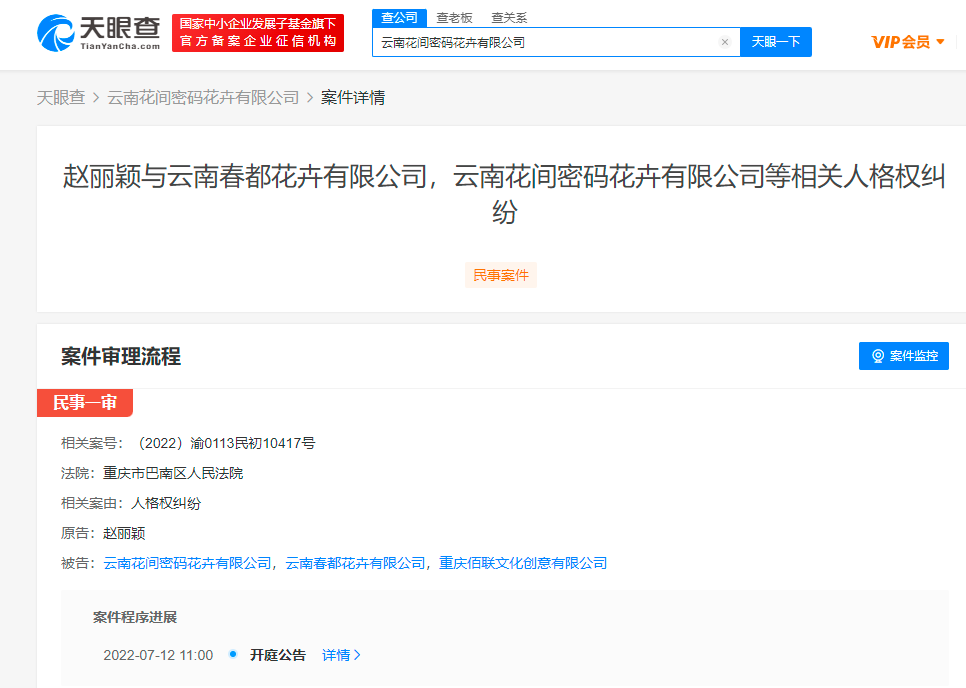Select court name 重庆市巴南区人民法院
Screen dimensions: 966x688
173,473
